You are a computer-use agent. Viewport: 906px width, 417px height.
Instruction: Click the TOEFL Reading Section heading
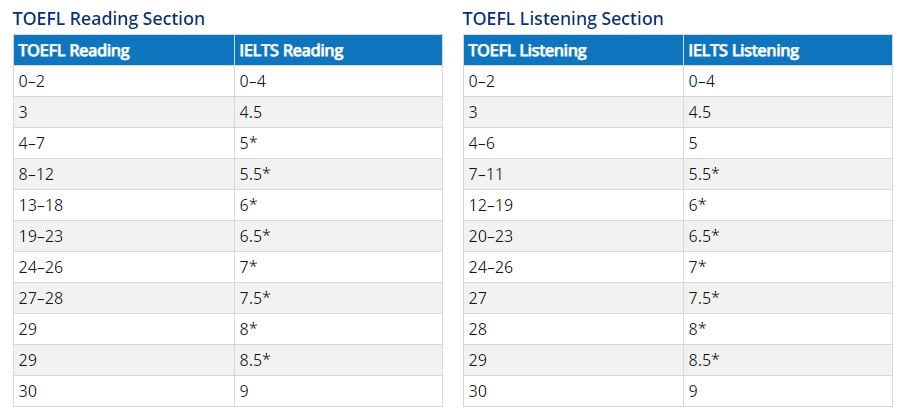(x=109, y=18)
